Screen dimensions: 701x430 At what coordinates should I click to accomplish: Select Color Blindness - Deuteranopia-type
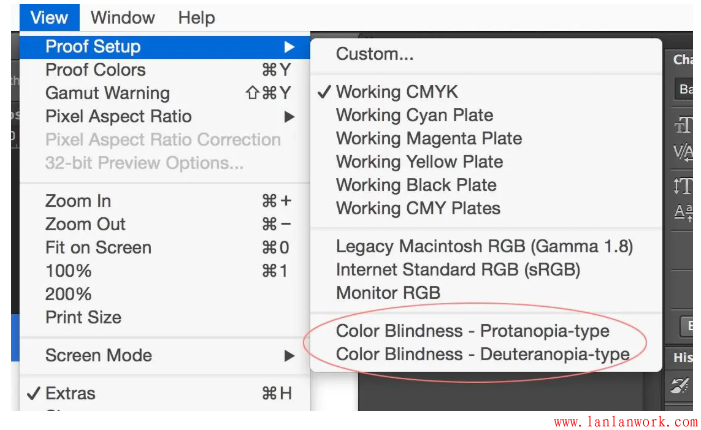tap(482, 354)
